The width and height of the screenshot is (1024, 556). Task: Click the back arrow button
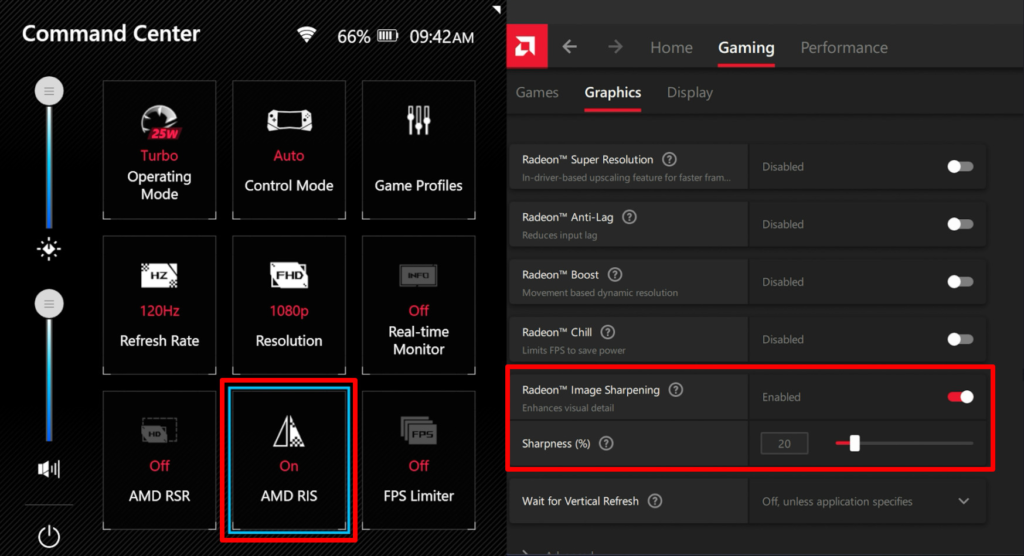tap(570, 47)
